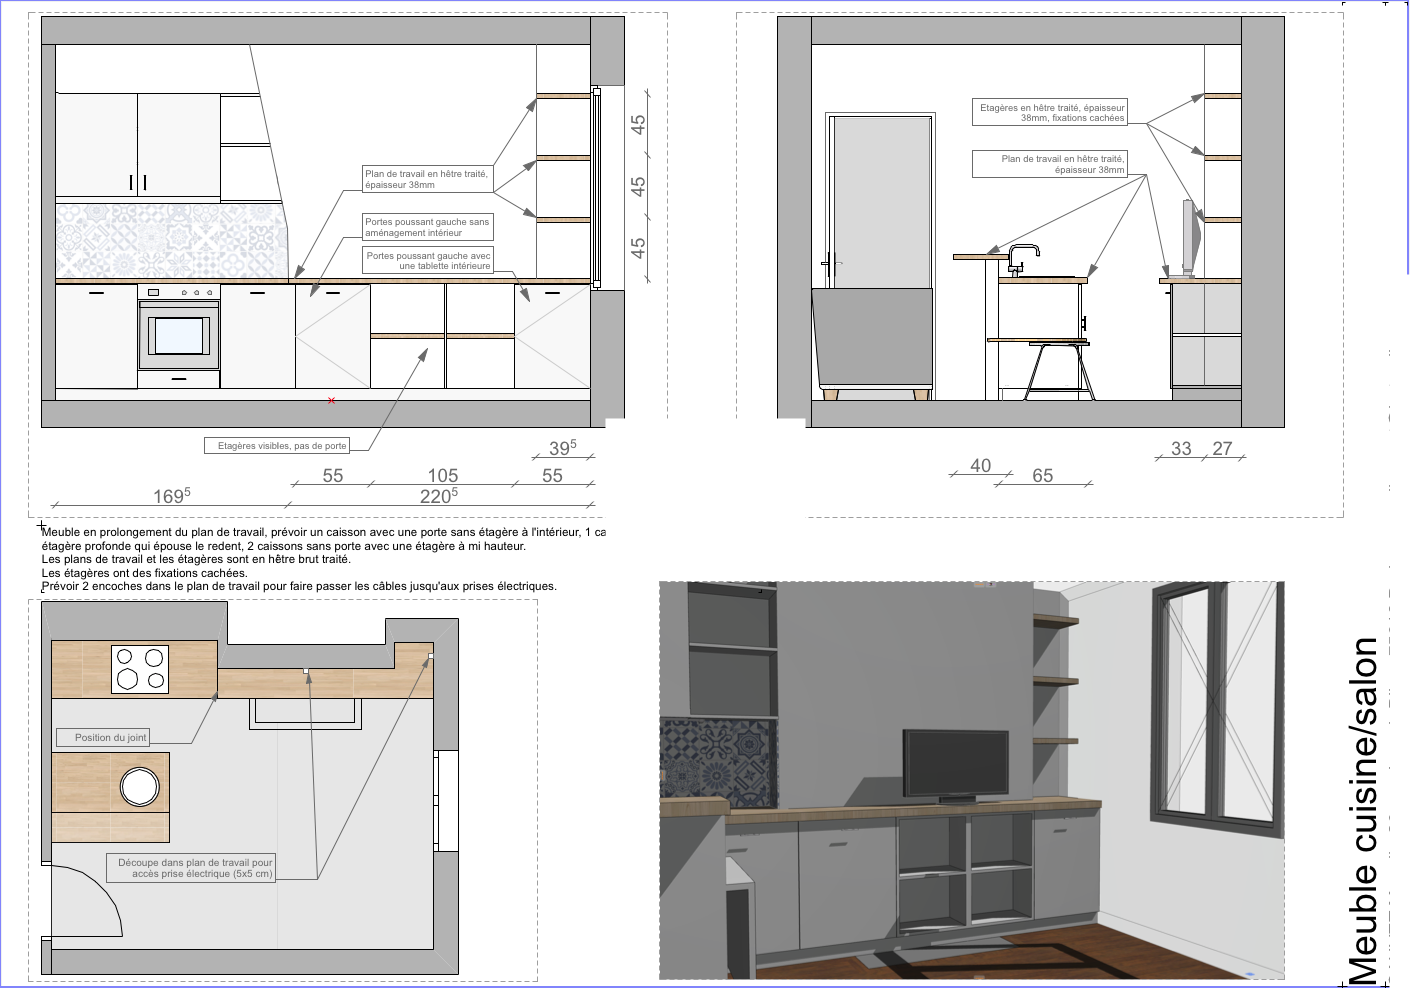This screenshot has height=988, width=1410.
Task: Click the four-burner hob in the floor plan
Action: click(140, 669)
